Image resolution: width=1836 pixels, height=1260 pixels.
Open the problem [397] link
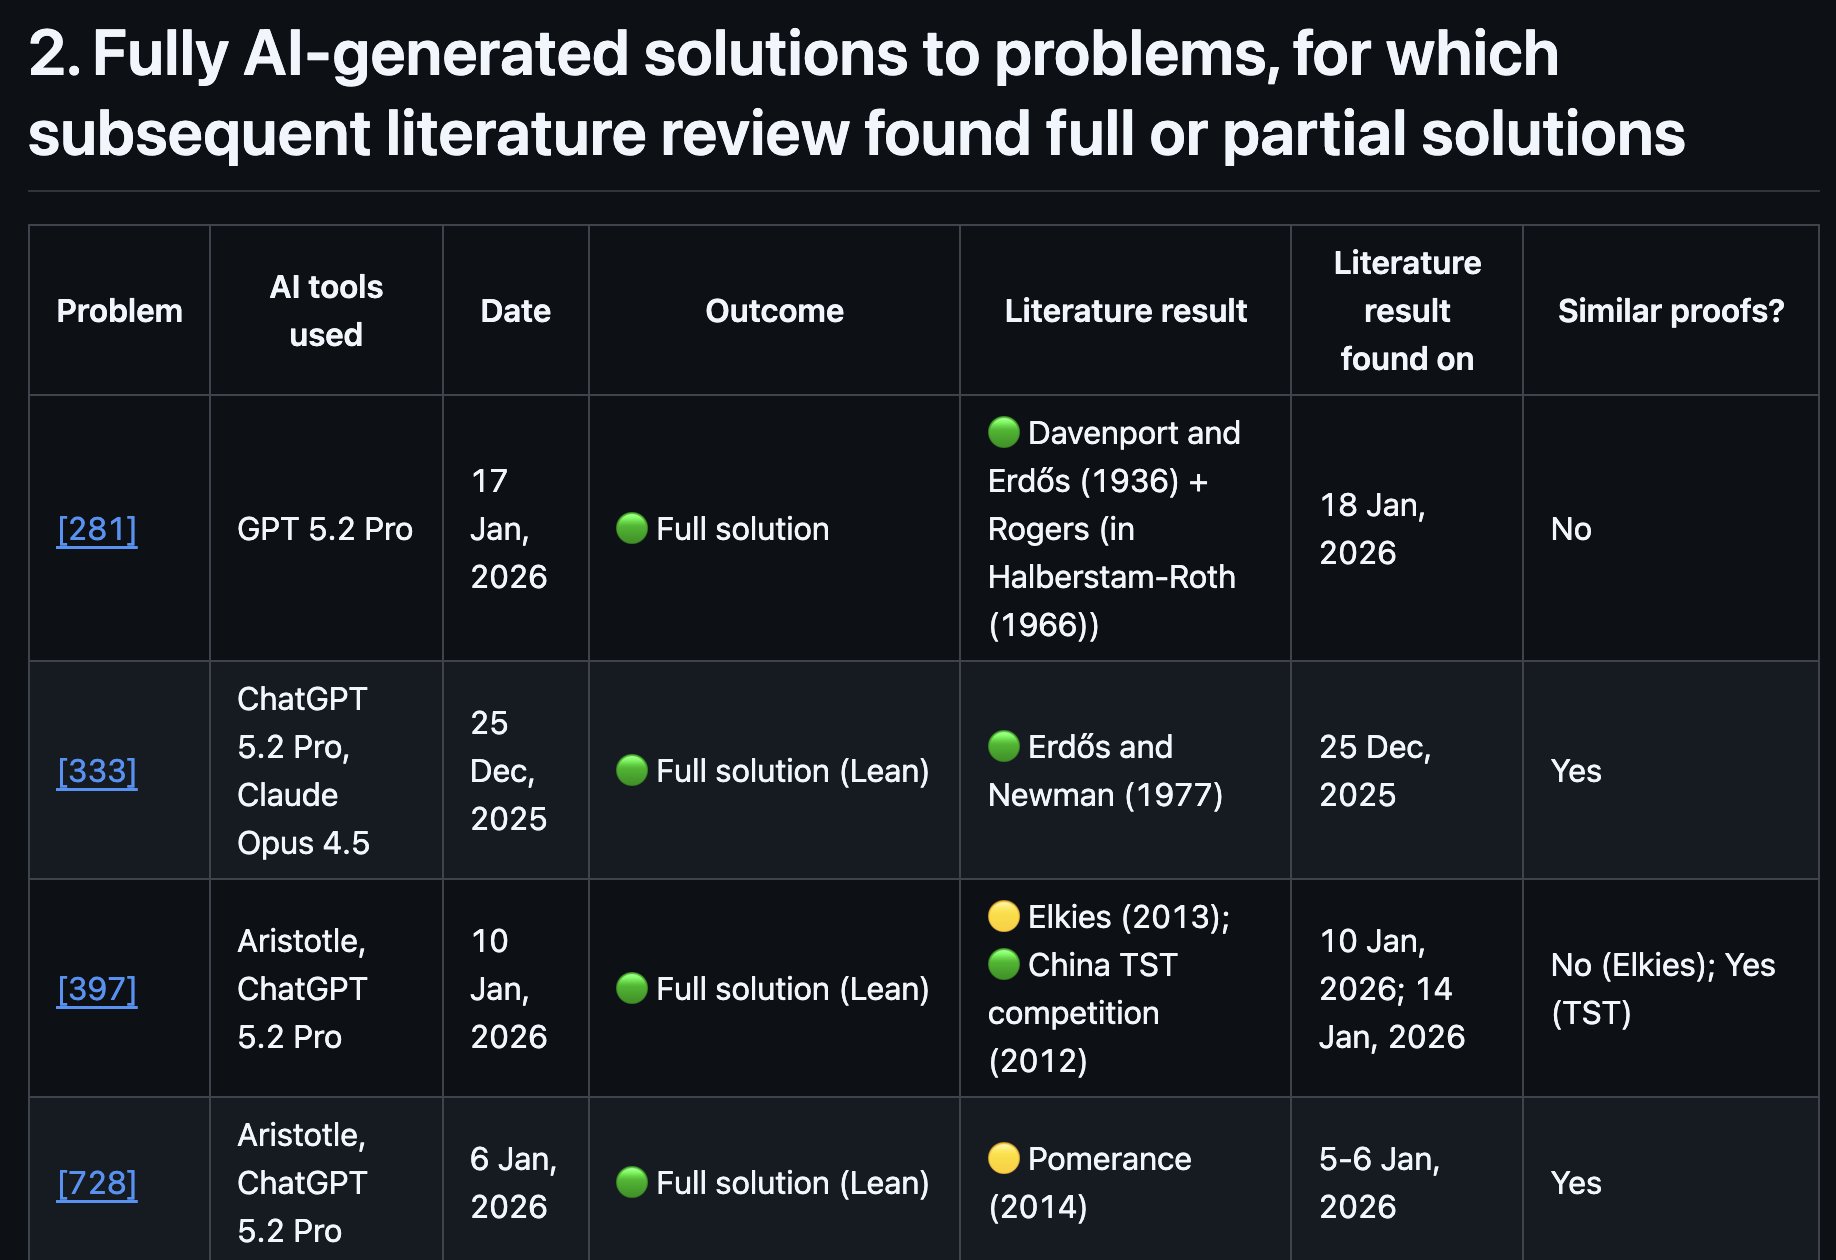coord(97,989)
